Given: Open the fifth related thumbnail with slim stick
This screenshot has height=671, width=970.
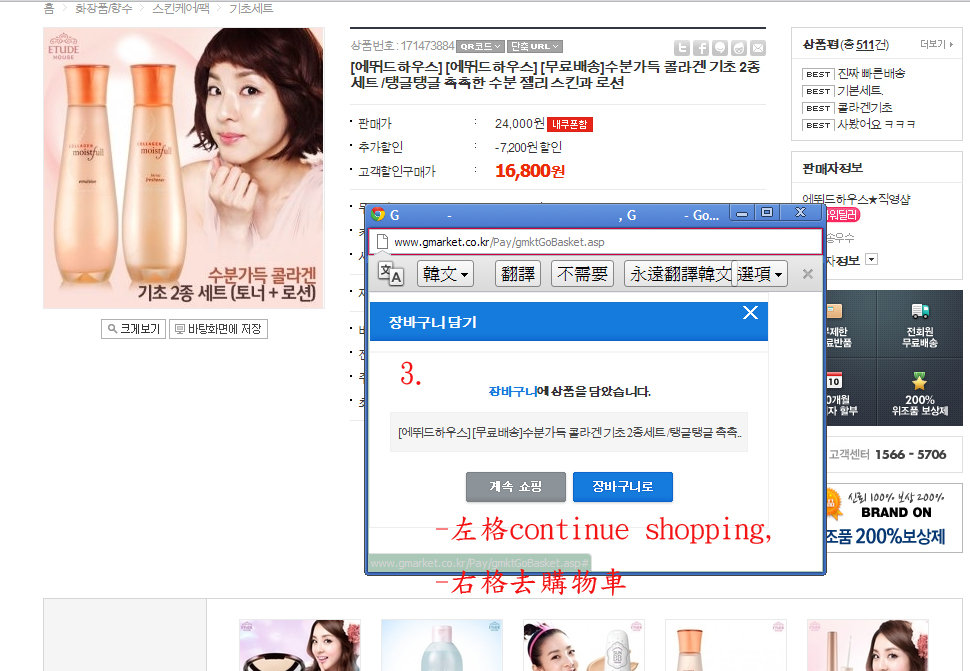Looking at the screenshot, I should (x=867, y=645).
